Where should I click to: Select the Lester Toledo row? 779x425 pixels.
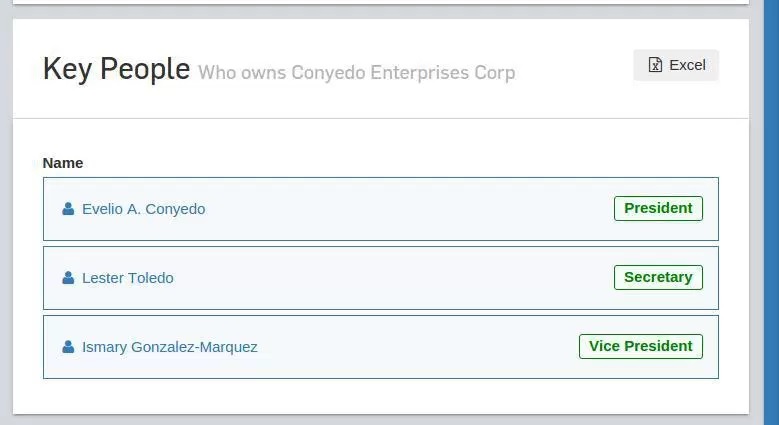pos(381,278)
